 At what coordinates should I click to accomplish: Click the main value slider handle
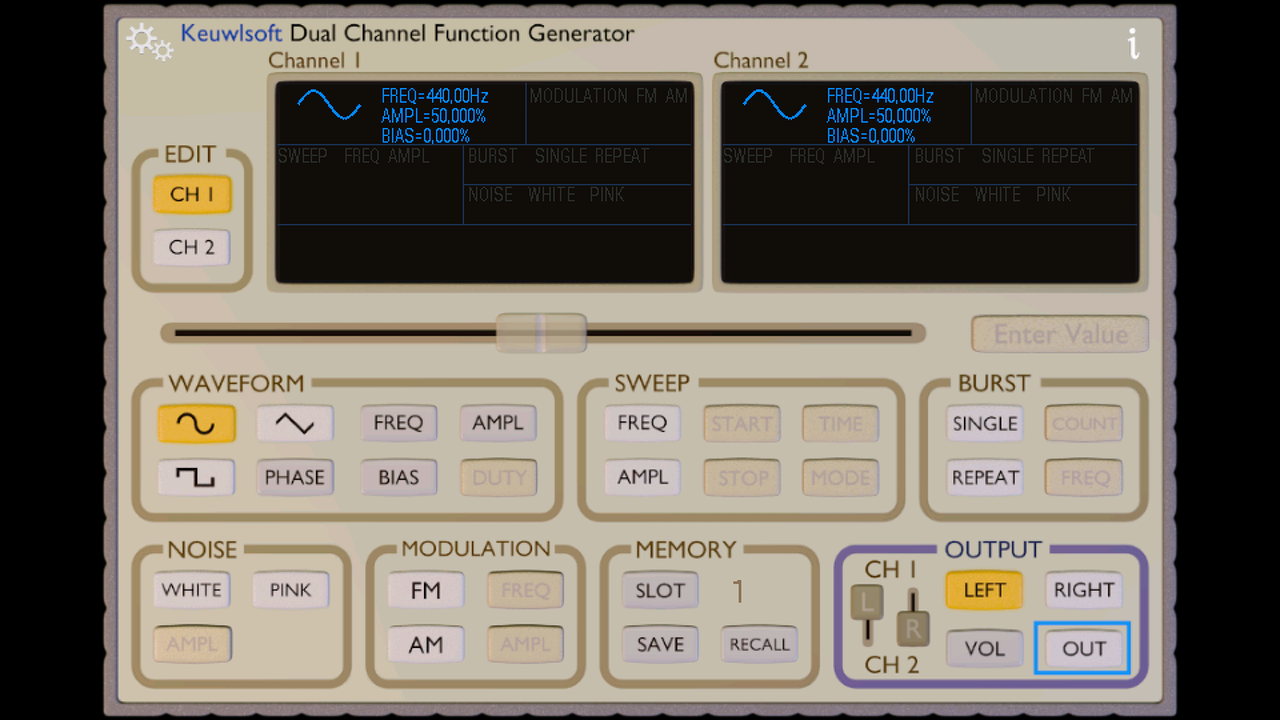[x=541, y=333]
